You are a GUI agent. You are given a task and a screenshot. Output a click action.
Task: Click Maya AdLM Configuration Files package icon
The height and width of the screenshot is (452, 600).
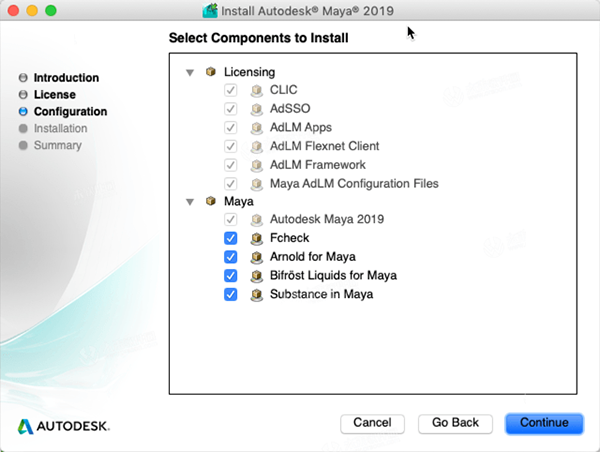[x=257, y=184]
